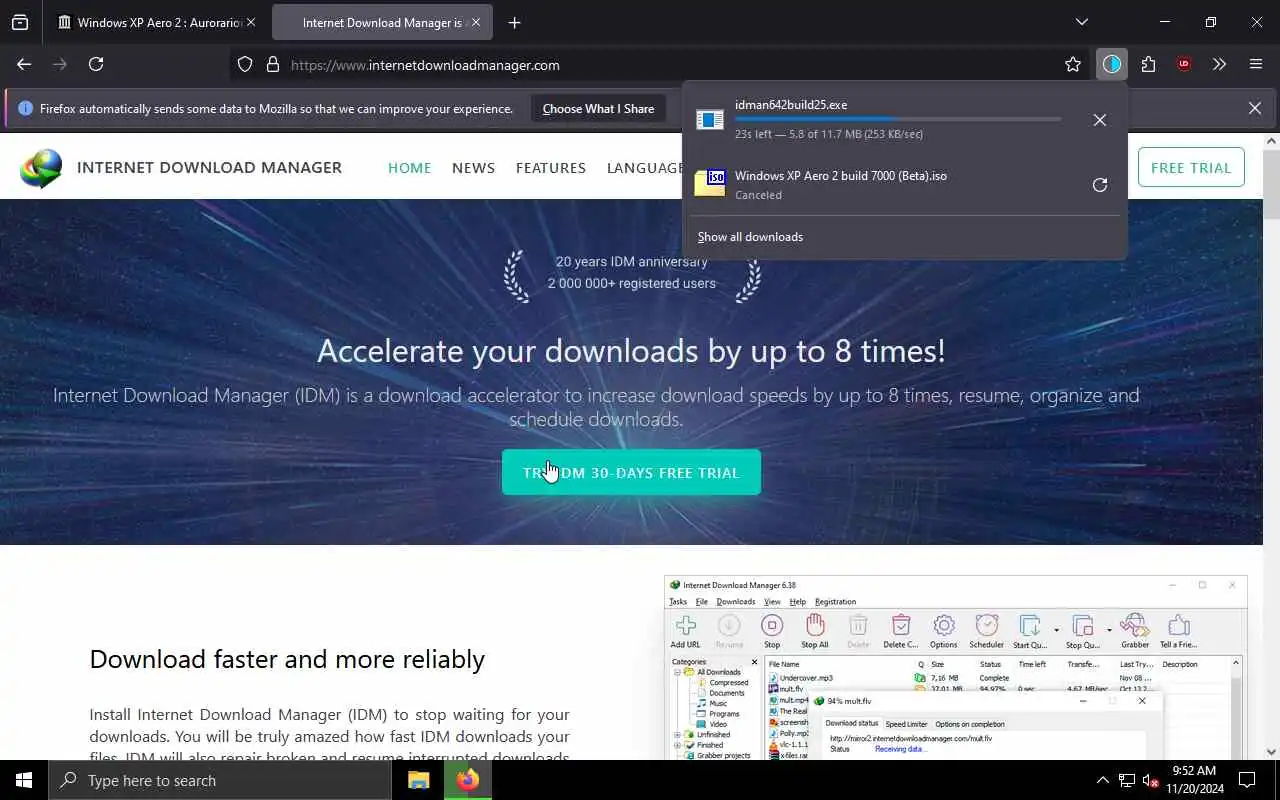Show more tools overflow chevron
Viewport: 1280px width, 800px height.
1219,65
